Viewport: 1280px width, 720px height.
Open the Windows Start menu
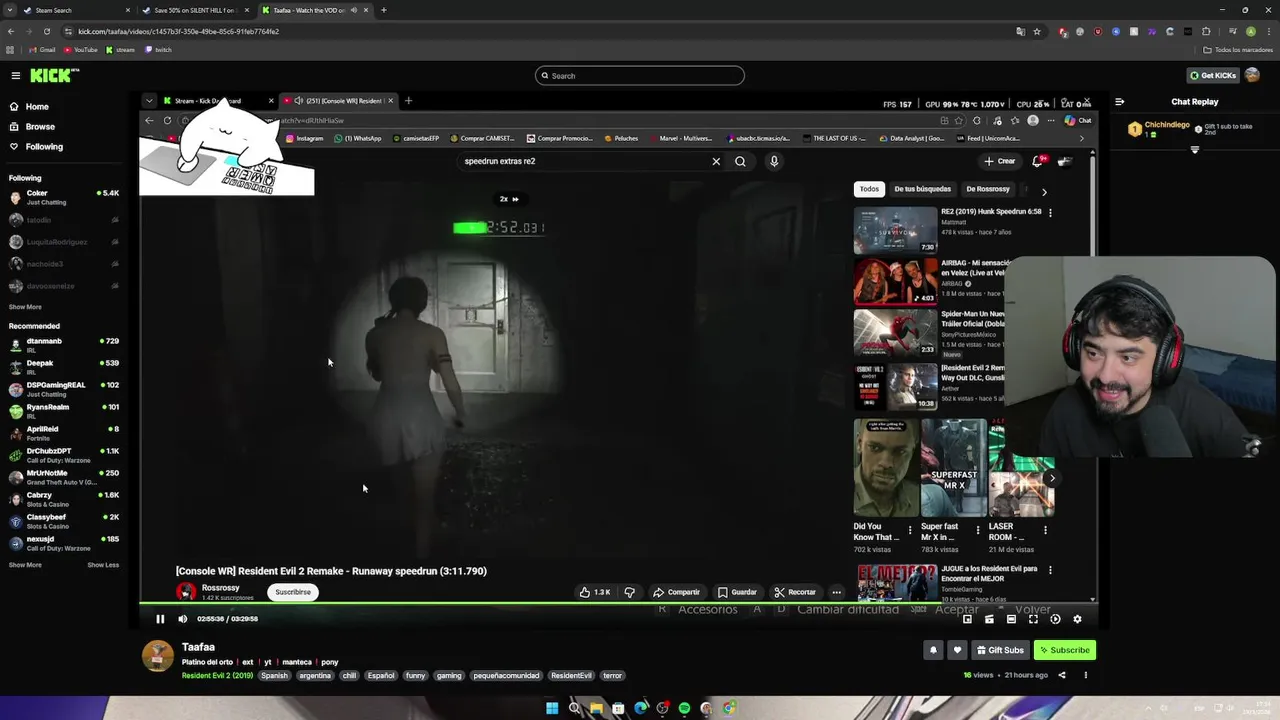(x=552, y=708)
